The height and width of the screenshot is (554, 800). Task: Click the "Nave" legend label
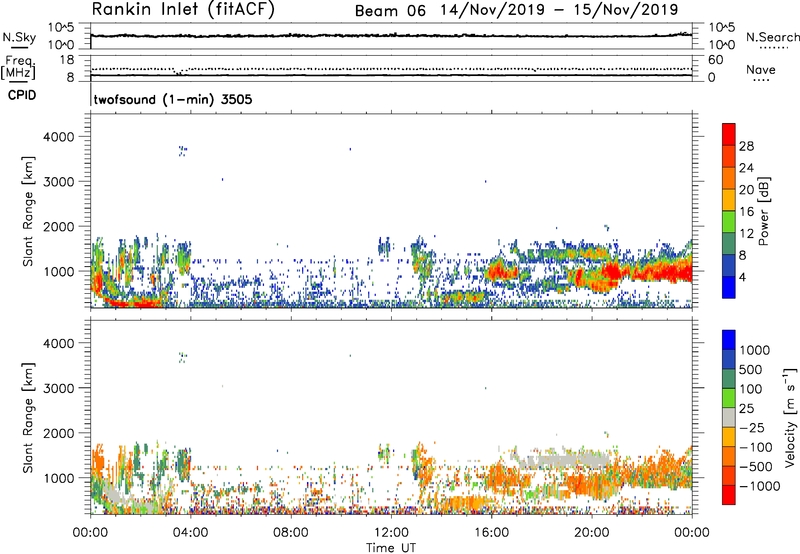[x=761, y=69]
